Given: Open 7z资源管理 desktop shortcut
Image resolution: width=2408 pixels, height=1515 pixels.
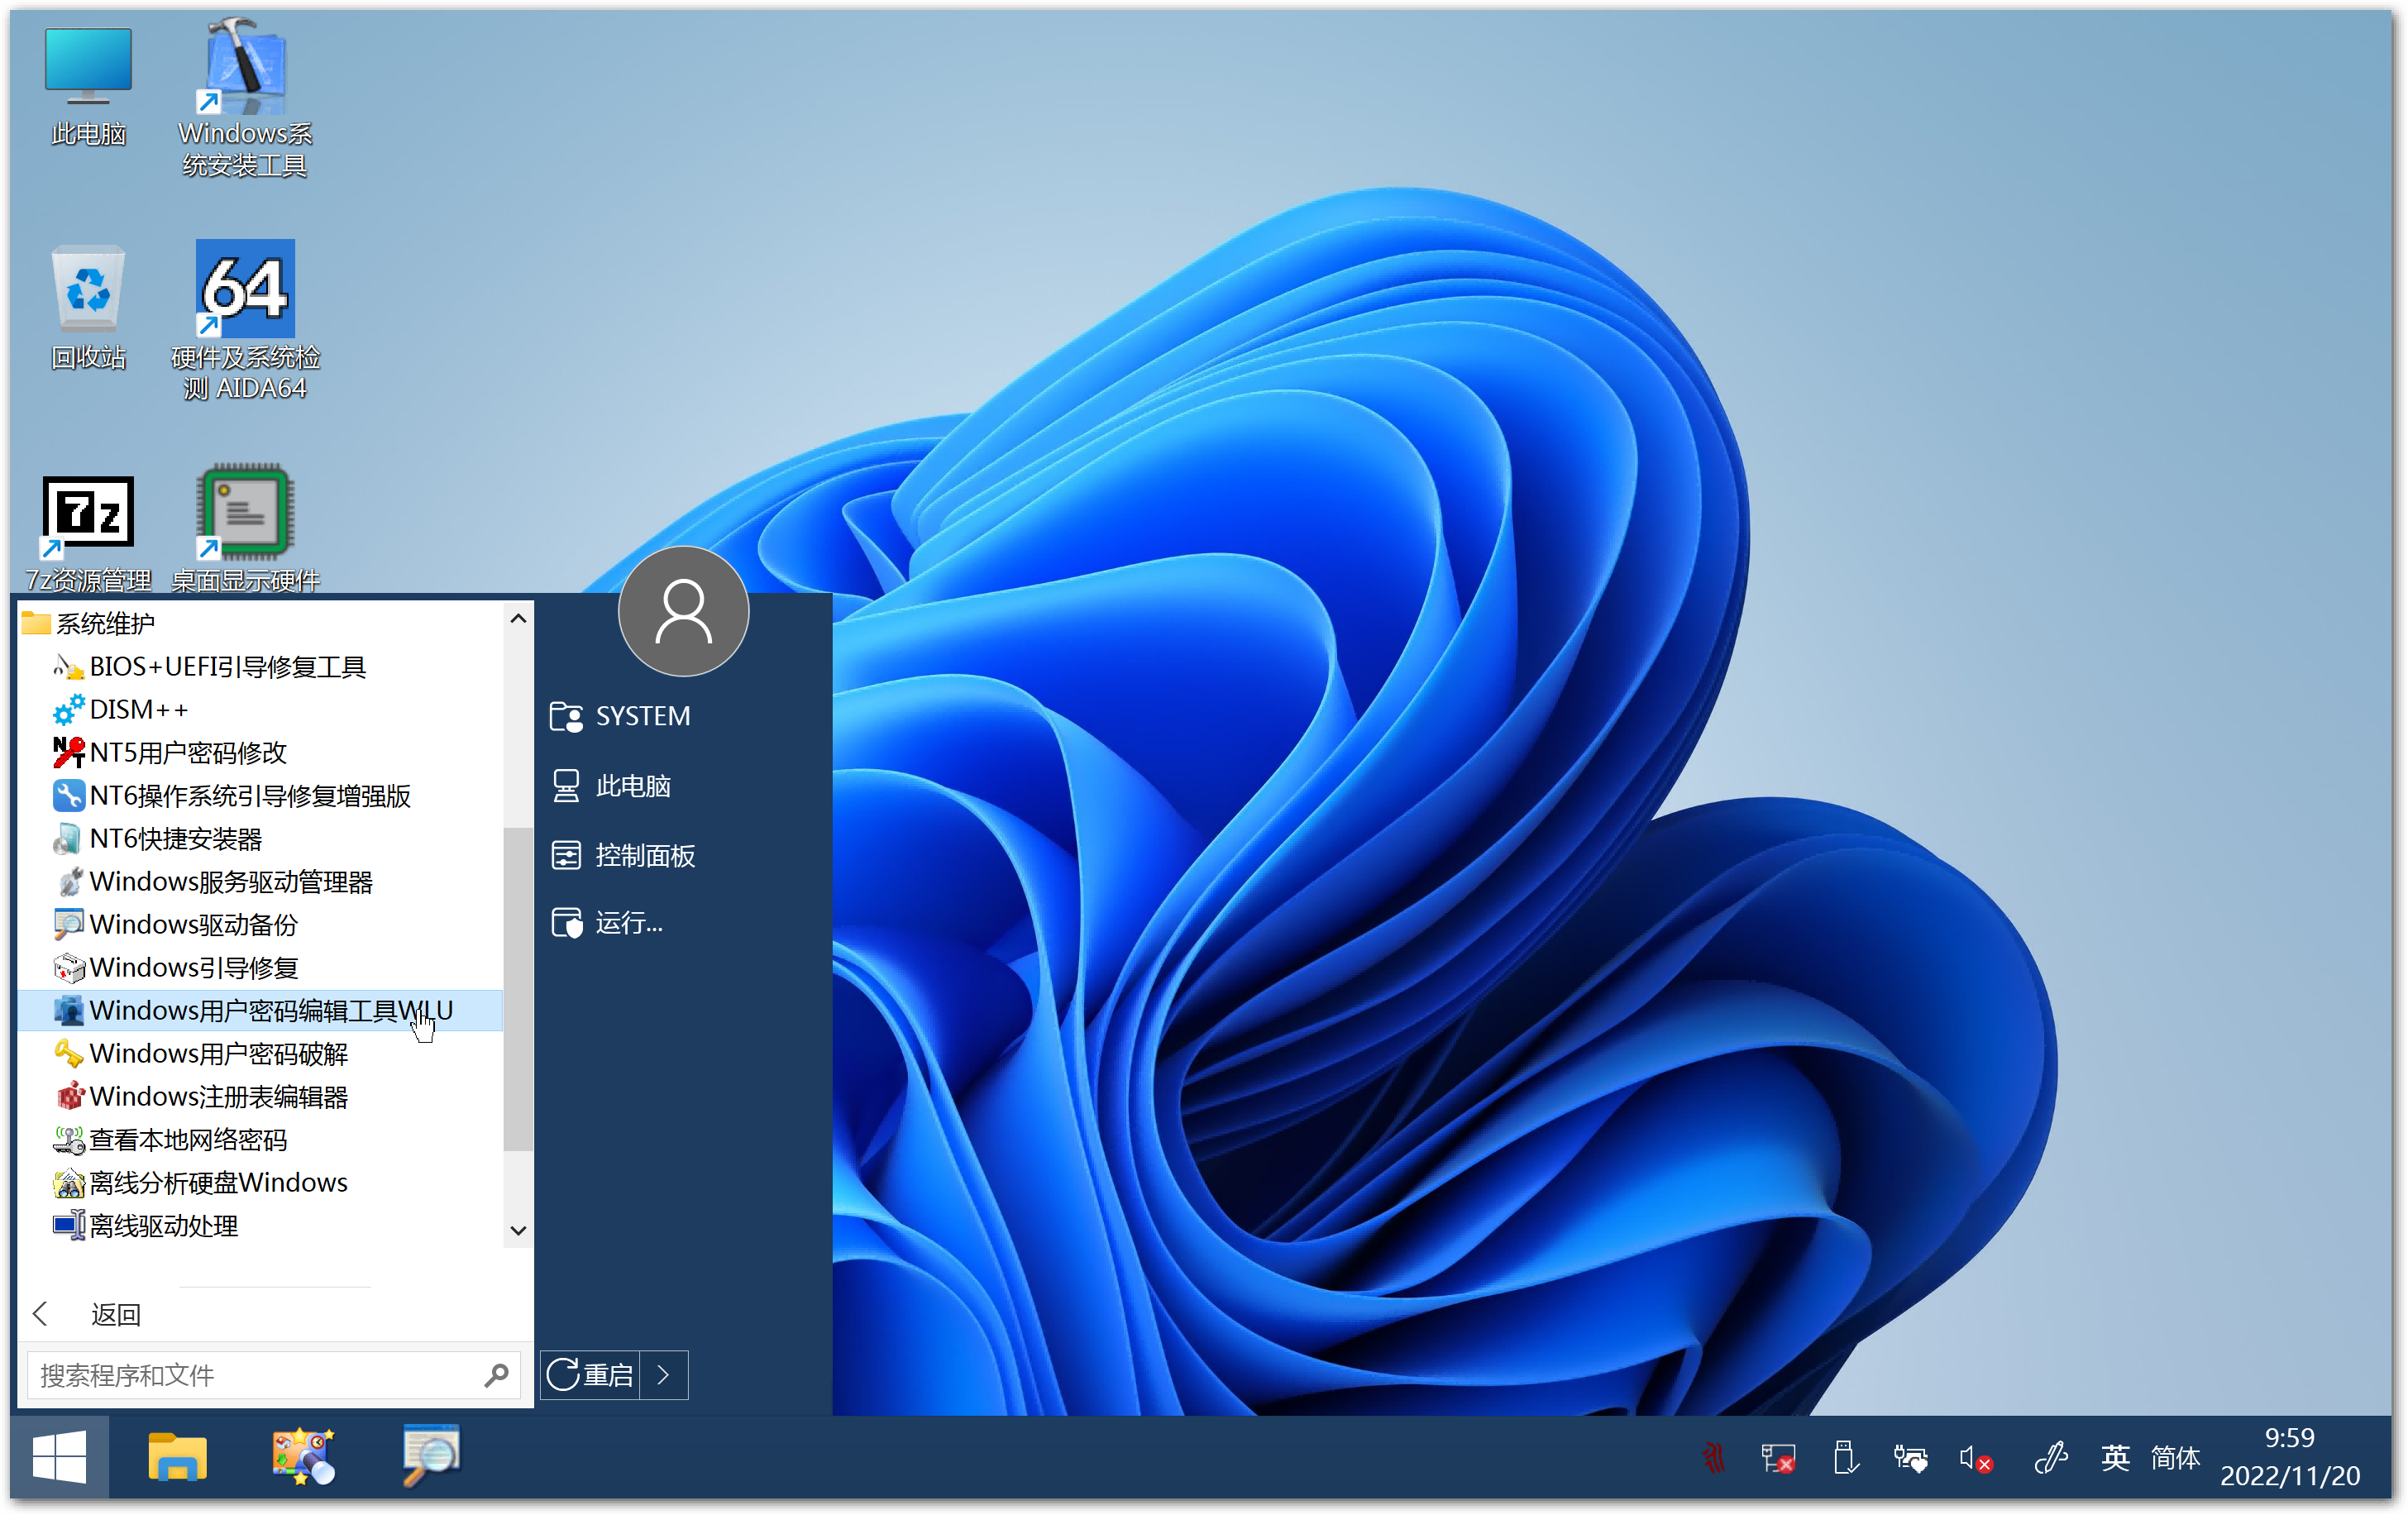Looking at the screenshot, I should click(88, 533).
